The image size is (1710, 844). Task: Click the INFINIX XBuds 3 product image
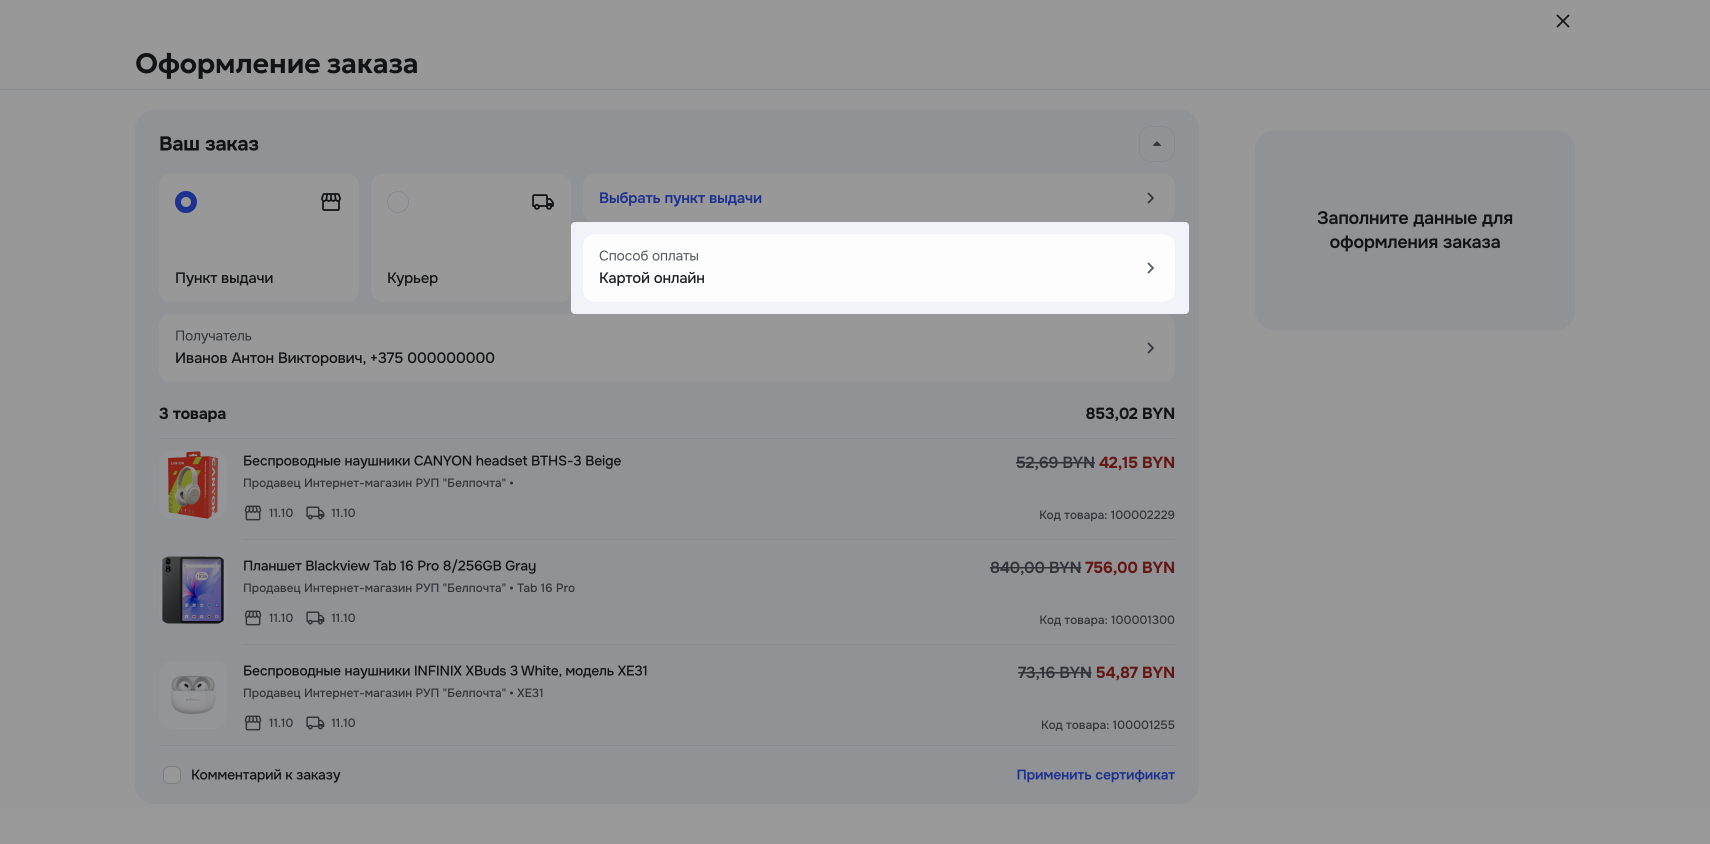point(193,695)
